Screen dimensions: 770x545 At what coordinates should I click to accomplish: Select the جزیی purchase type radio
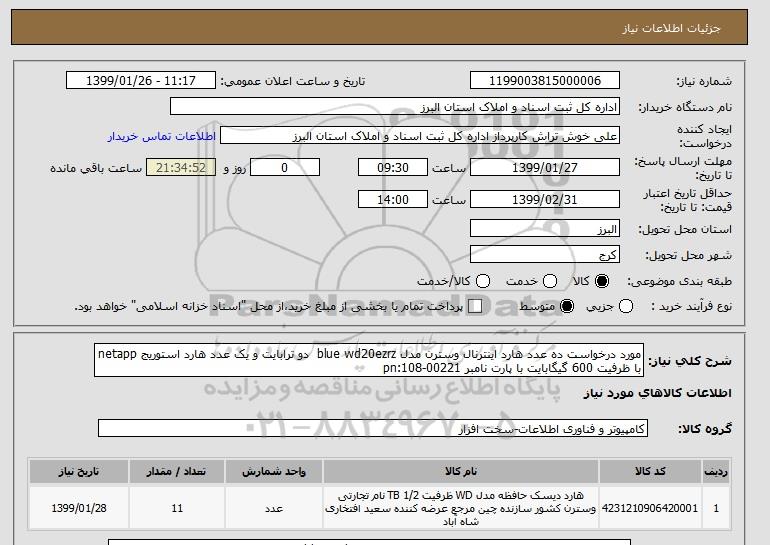(626, 306)
